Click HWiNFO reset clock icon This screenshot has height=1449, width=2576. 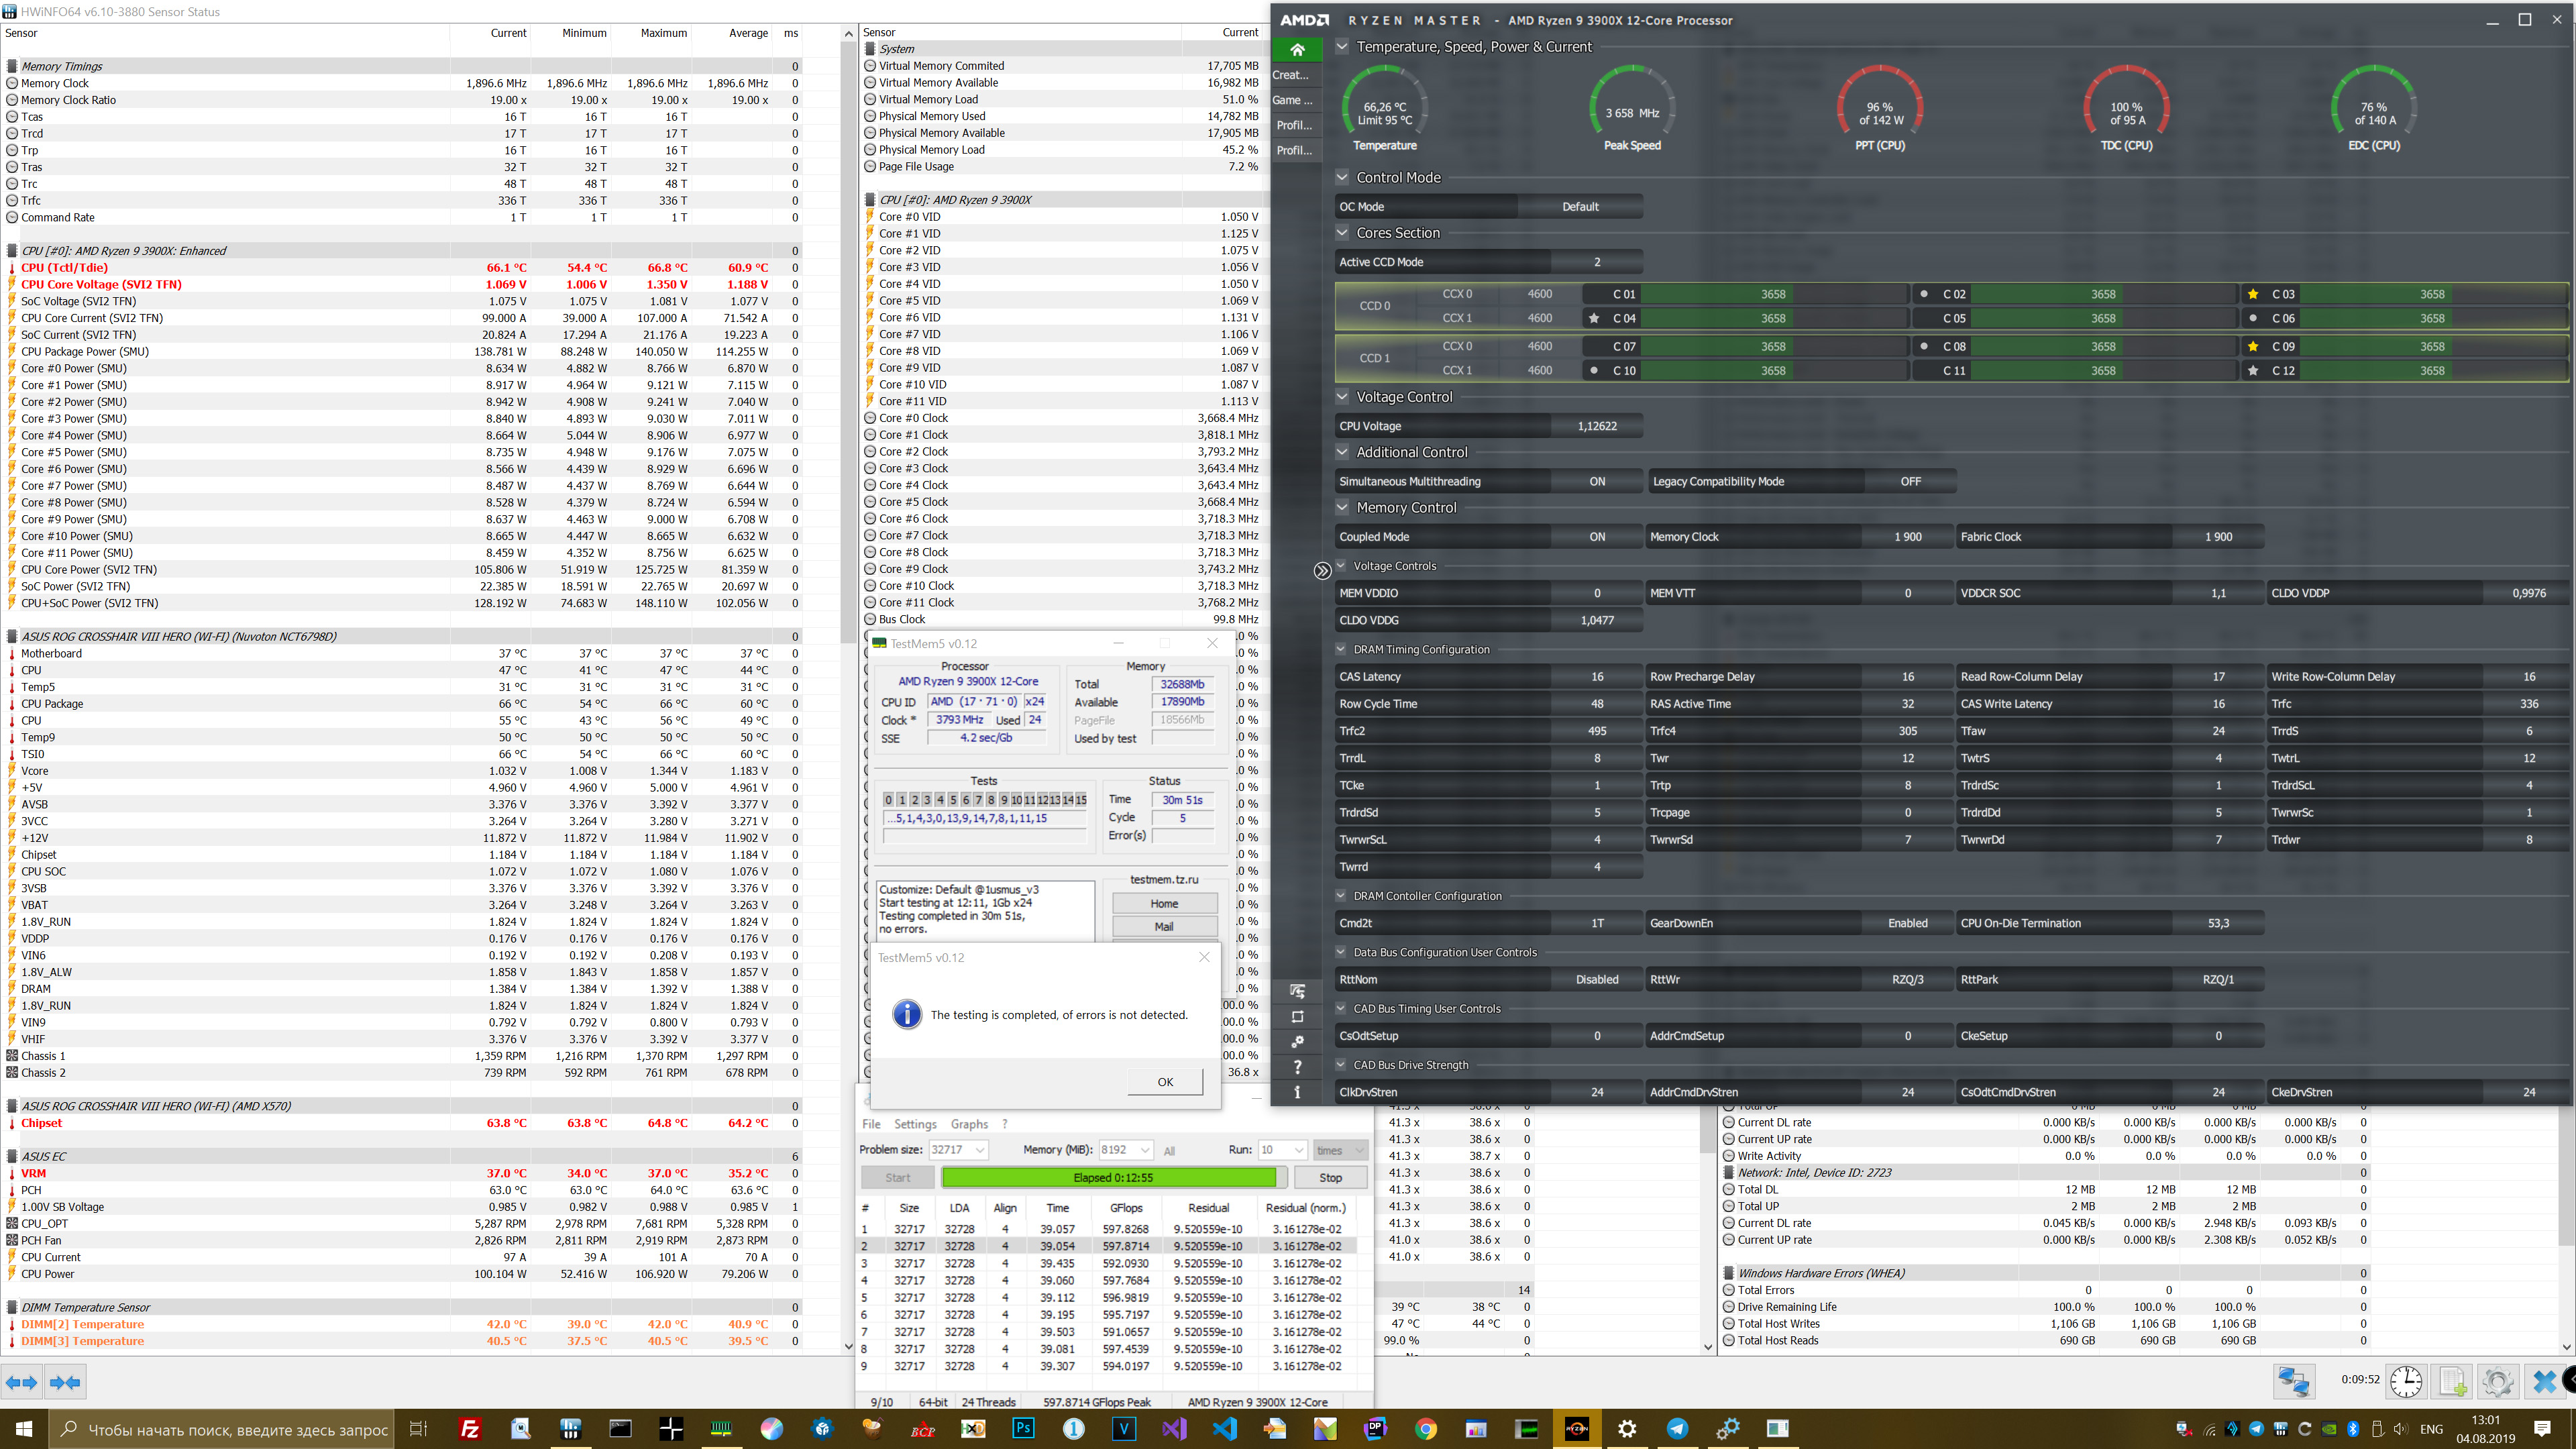click(2405, 1382)
